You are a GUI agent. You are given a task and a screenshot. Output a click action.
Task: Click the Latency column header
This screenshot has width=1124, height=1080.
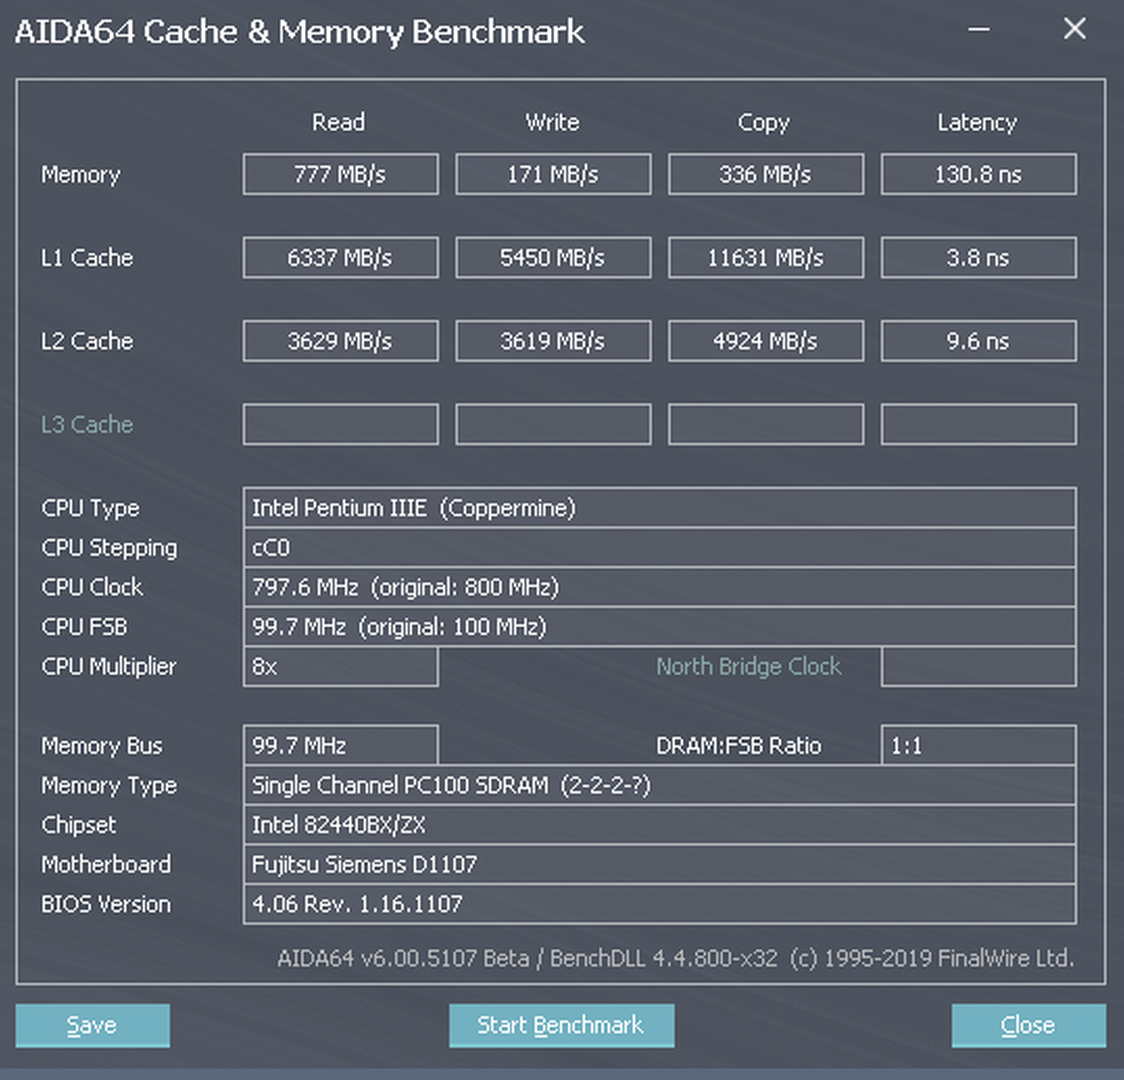pyautogui.click(x=977, y=123)
